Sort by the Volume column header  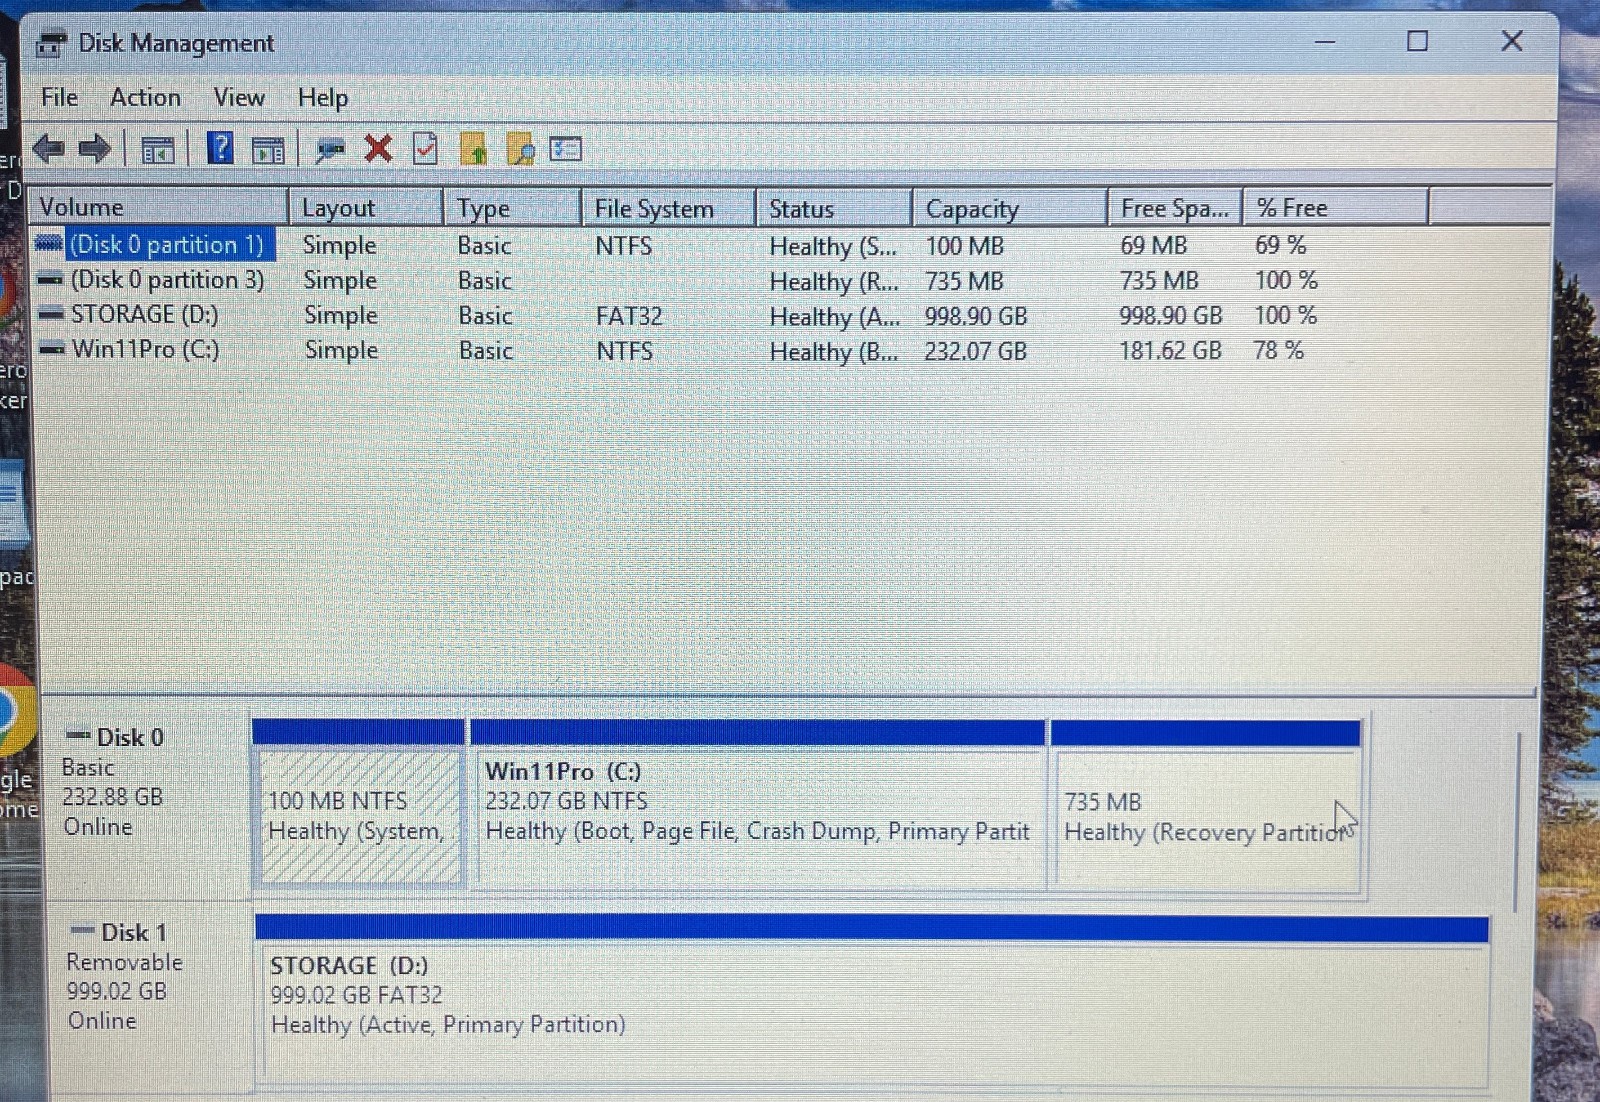coord(160,207)
